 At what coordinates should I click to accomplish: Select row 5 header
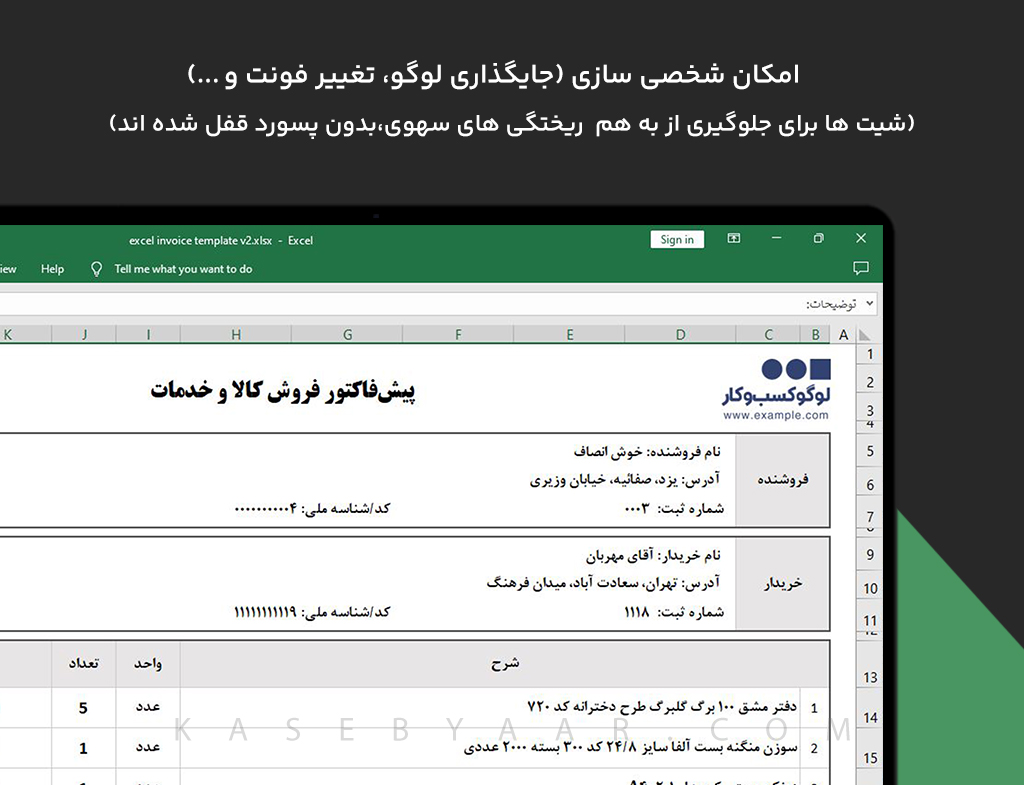point(869,451)
